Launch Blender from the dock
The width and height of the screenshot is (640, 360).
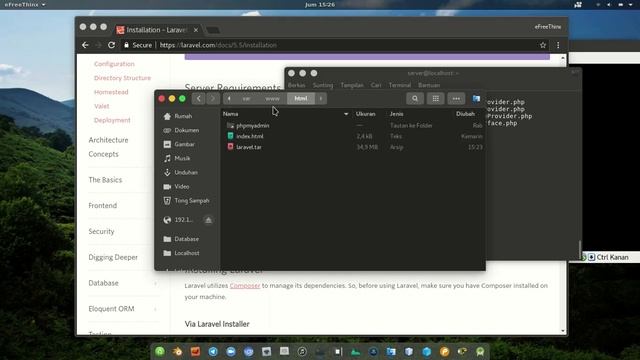[177, 351]
